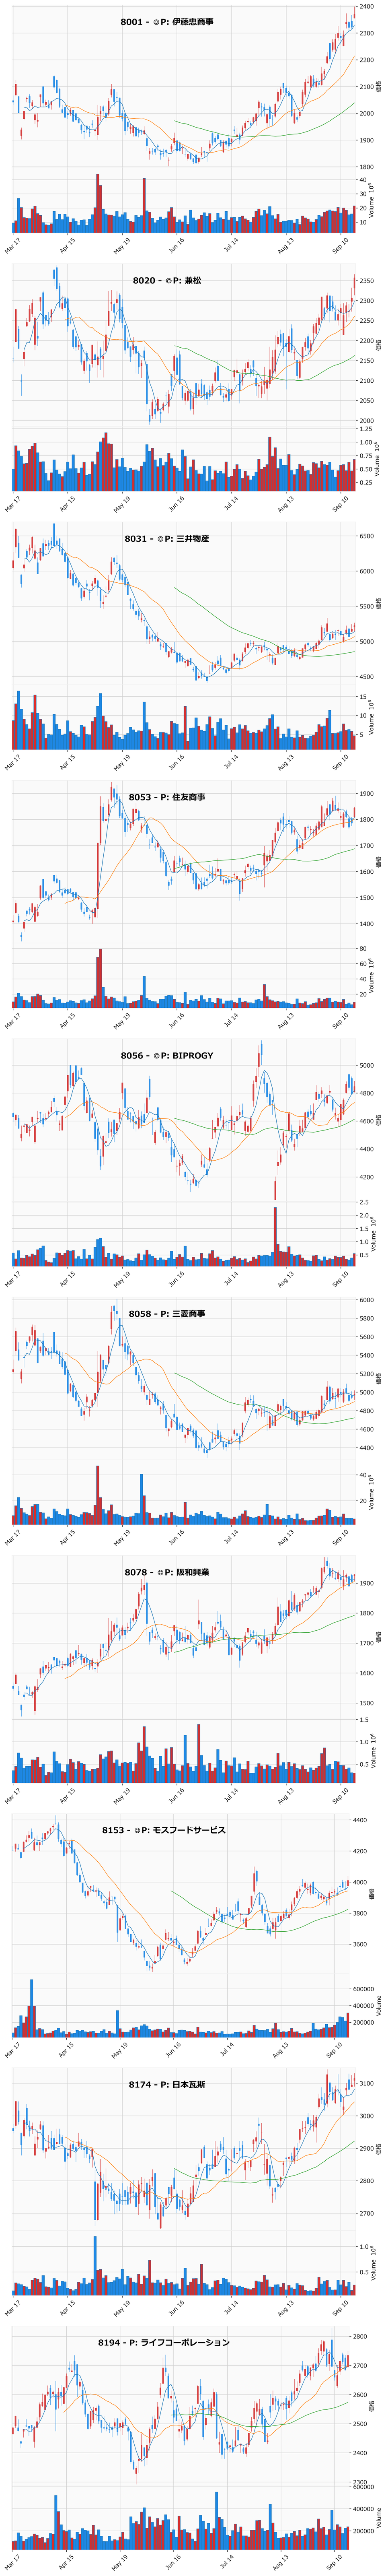
Task: Click the circle mark in the 8056 chart title
Action: [x=156, y=1056]
